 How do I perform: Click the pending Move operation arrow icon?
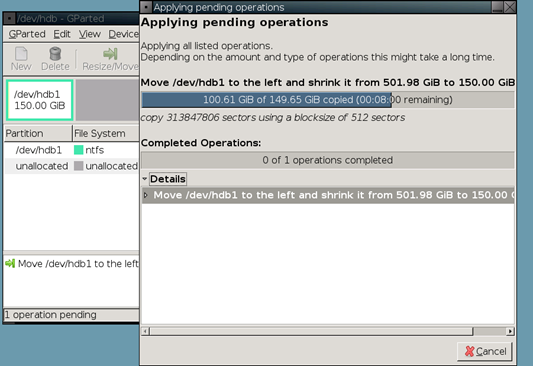click(10, 263)
